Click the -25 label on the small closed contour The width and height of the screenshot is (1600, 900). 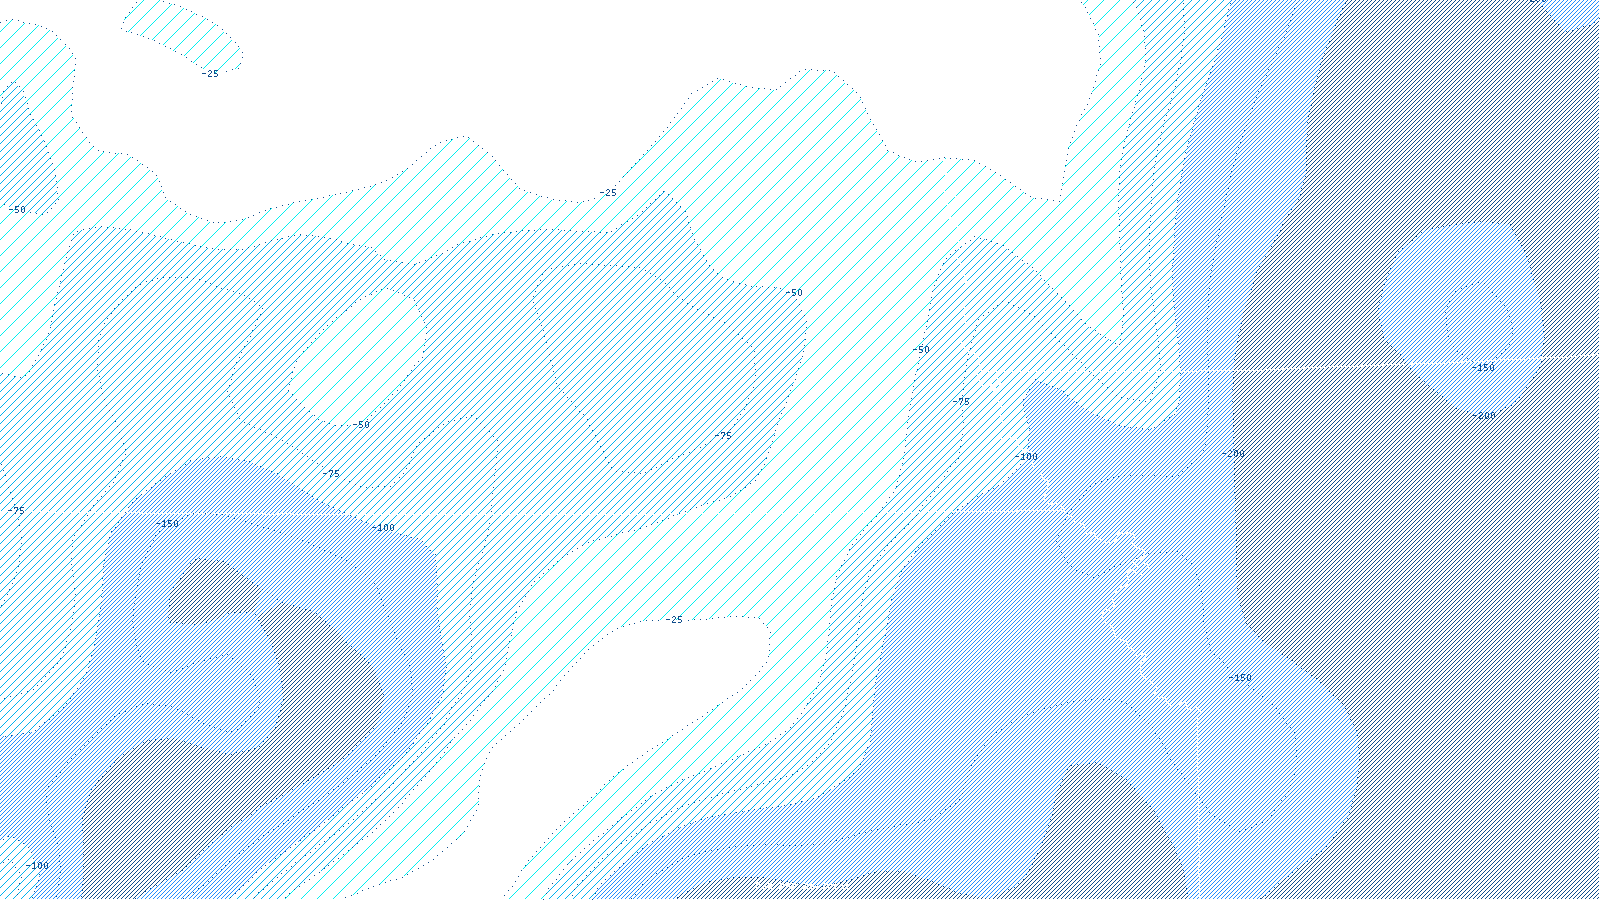tap(210, 74)
